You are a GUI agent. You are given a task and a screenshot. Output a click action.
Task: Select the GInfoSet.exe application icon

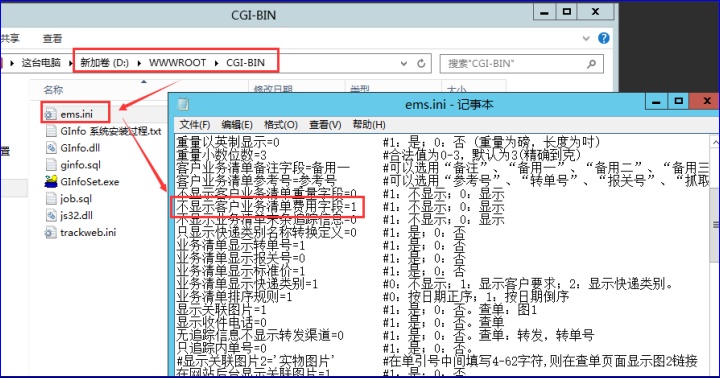click(x=51, y=181)
